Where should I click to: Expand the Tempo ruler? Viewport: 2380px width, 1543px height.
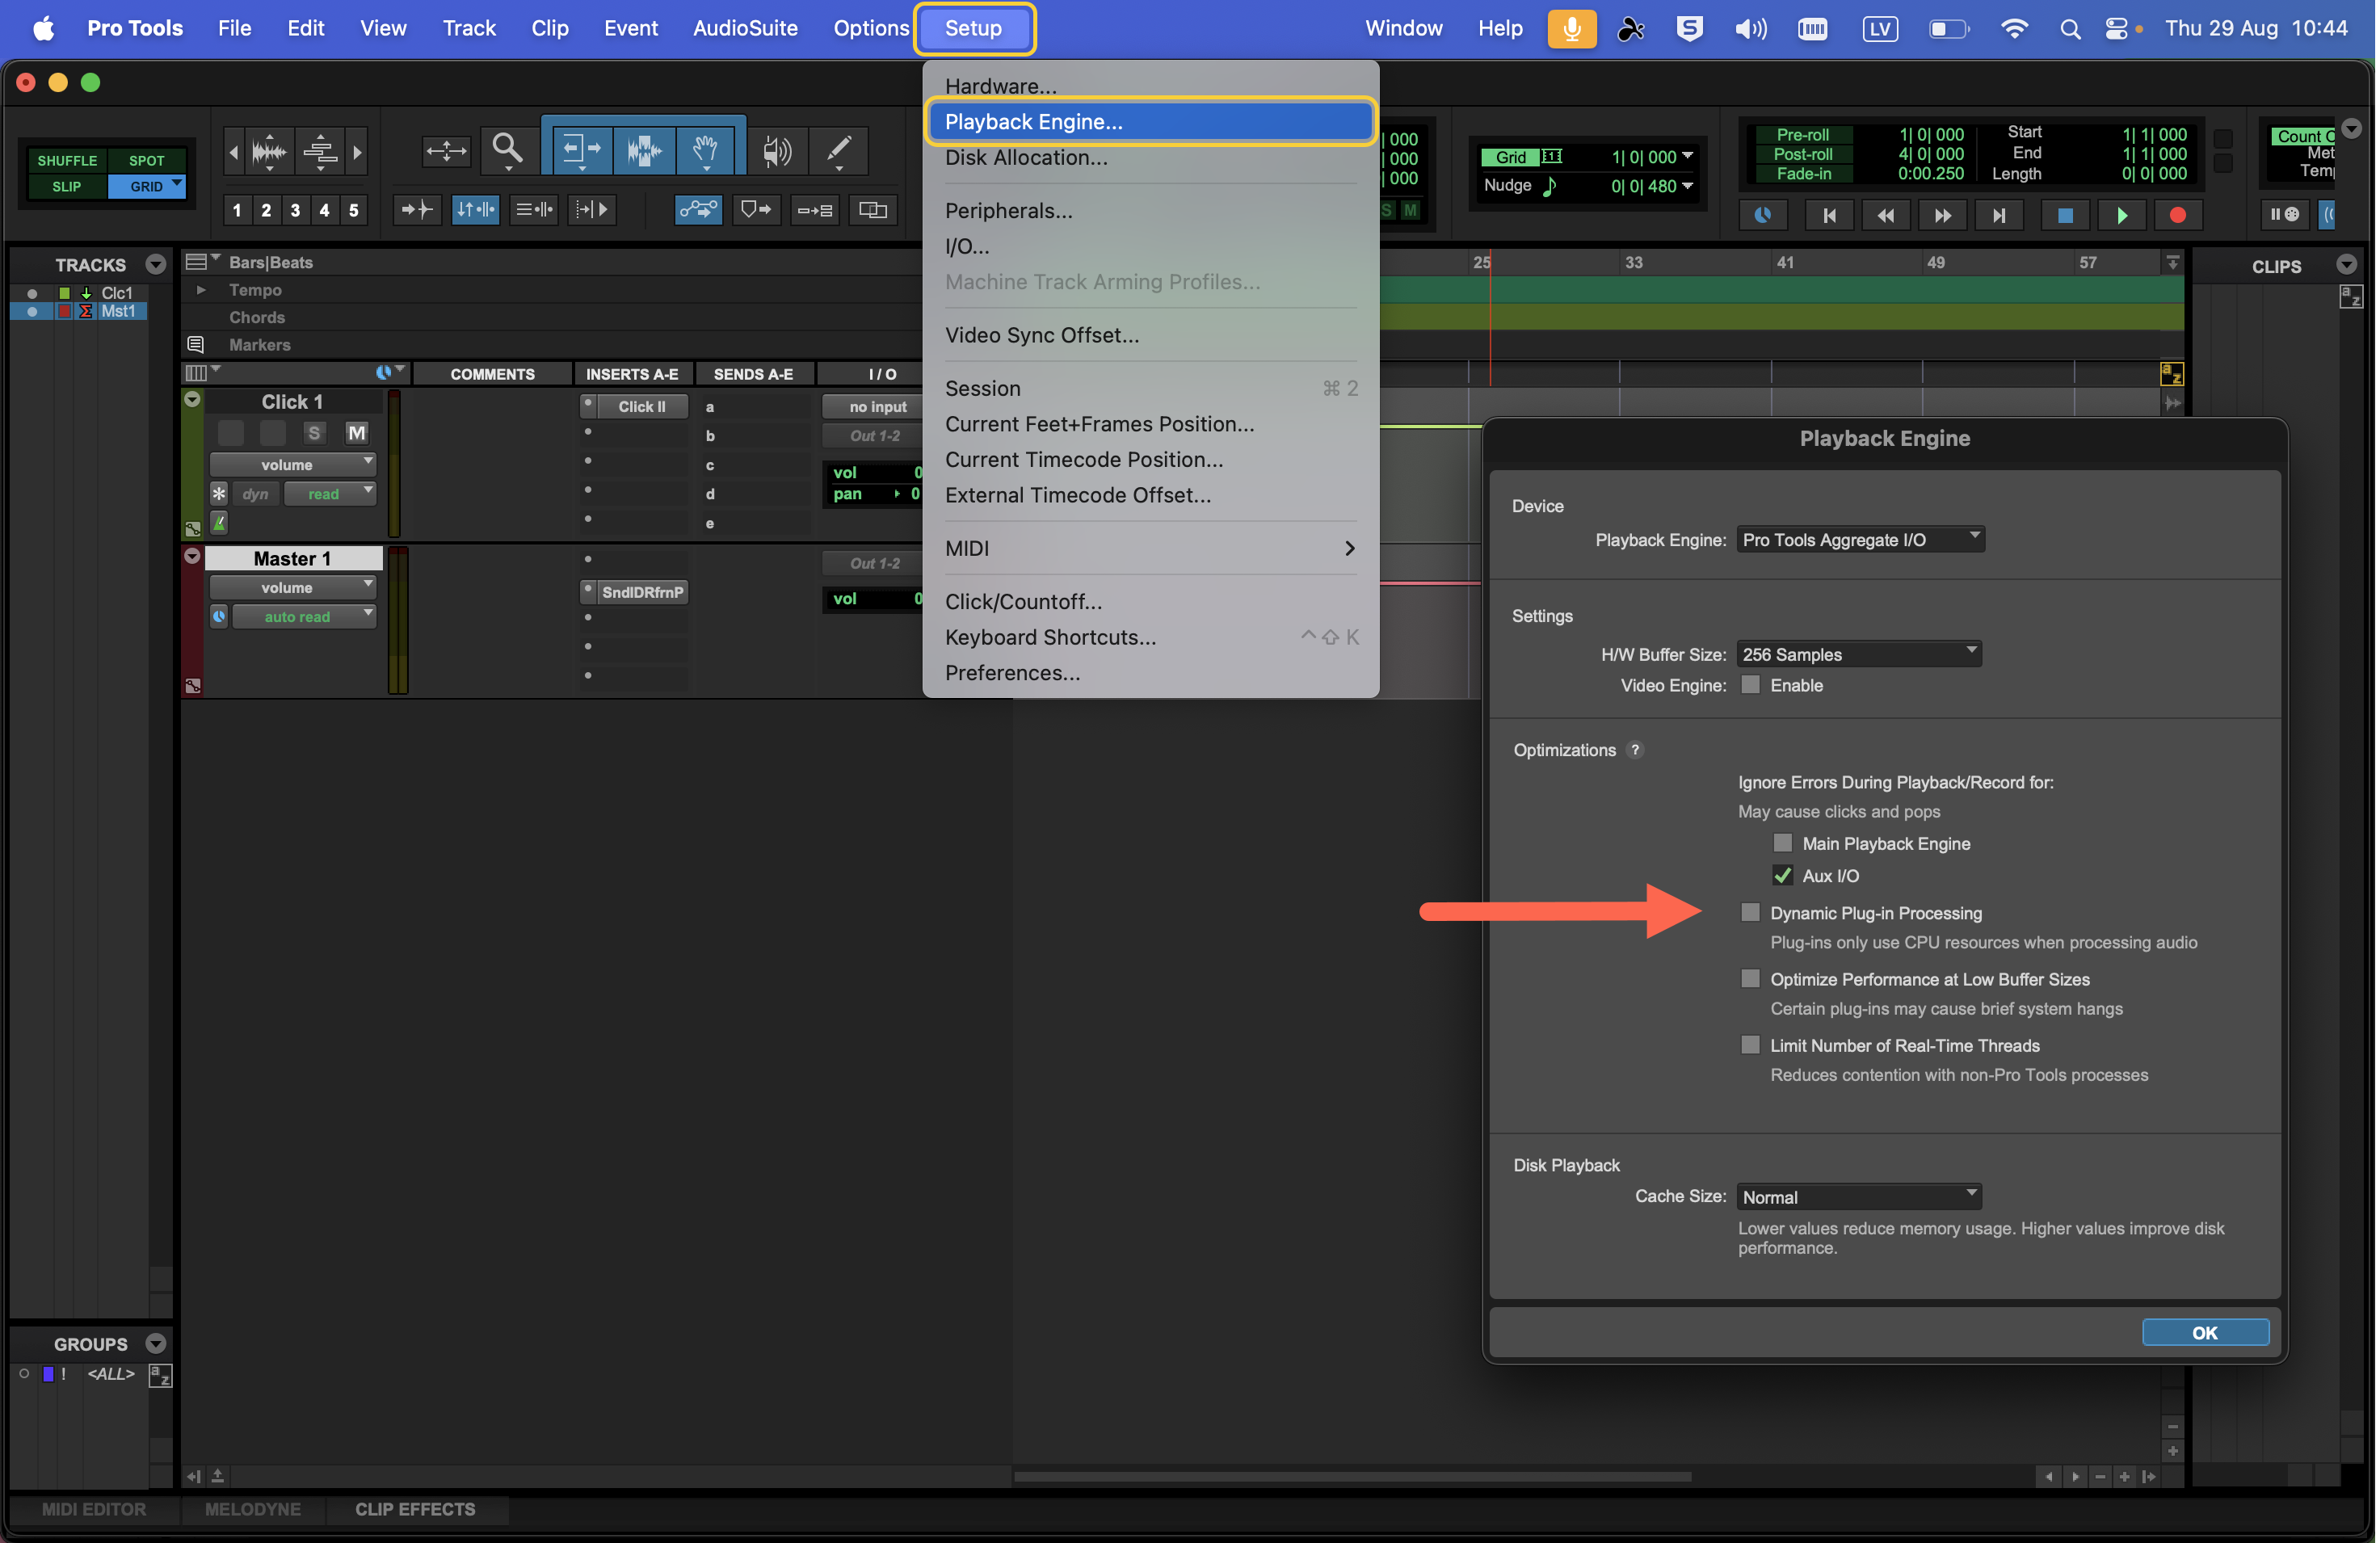point(201,290)
